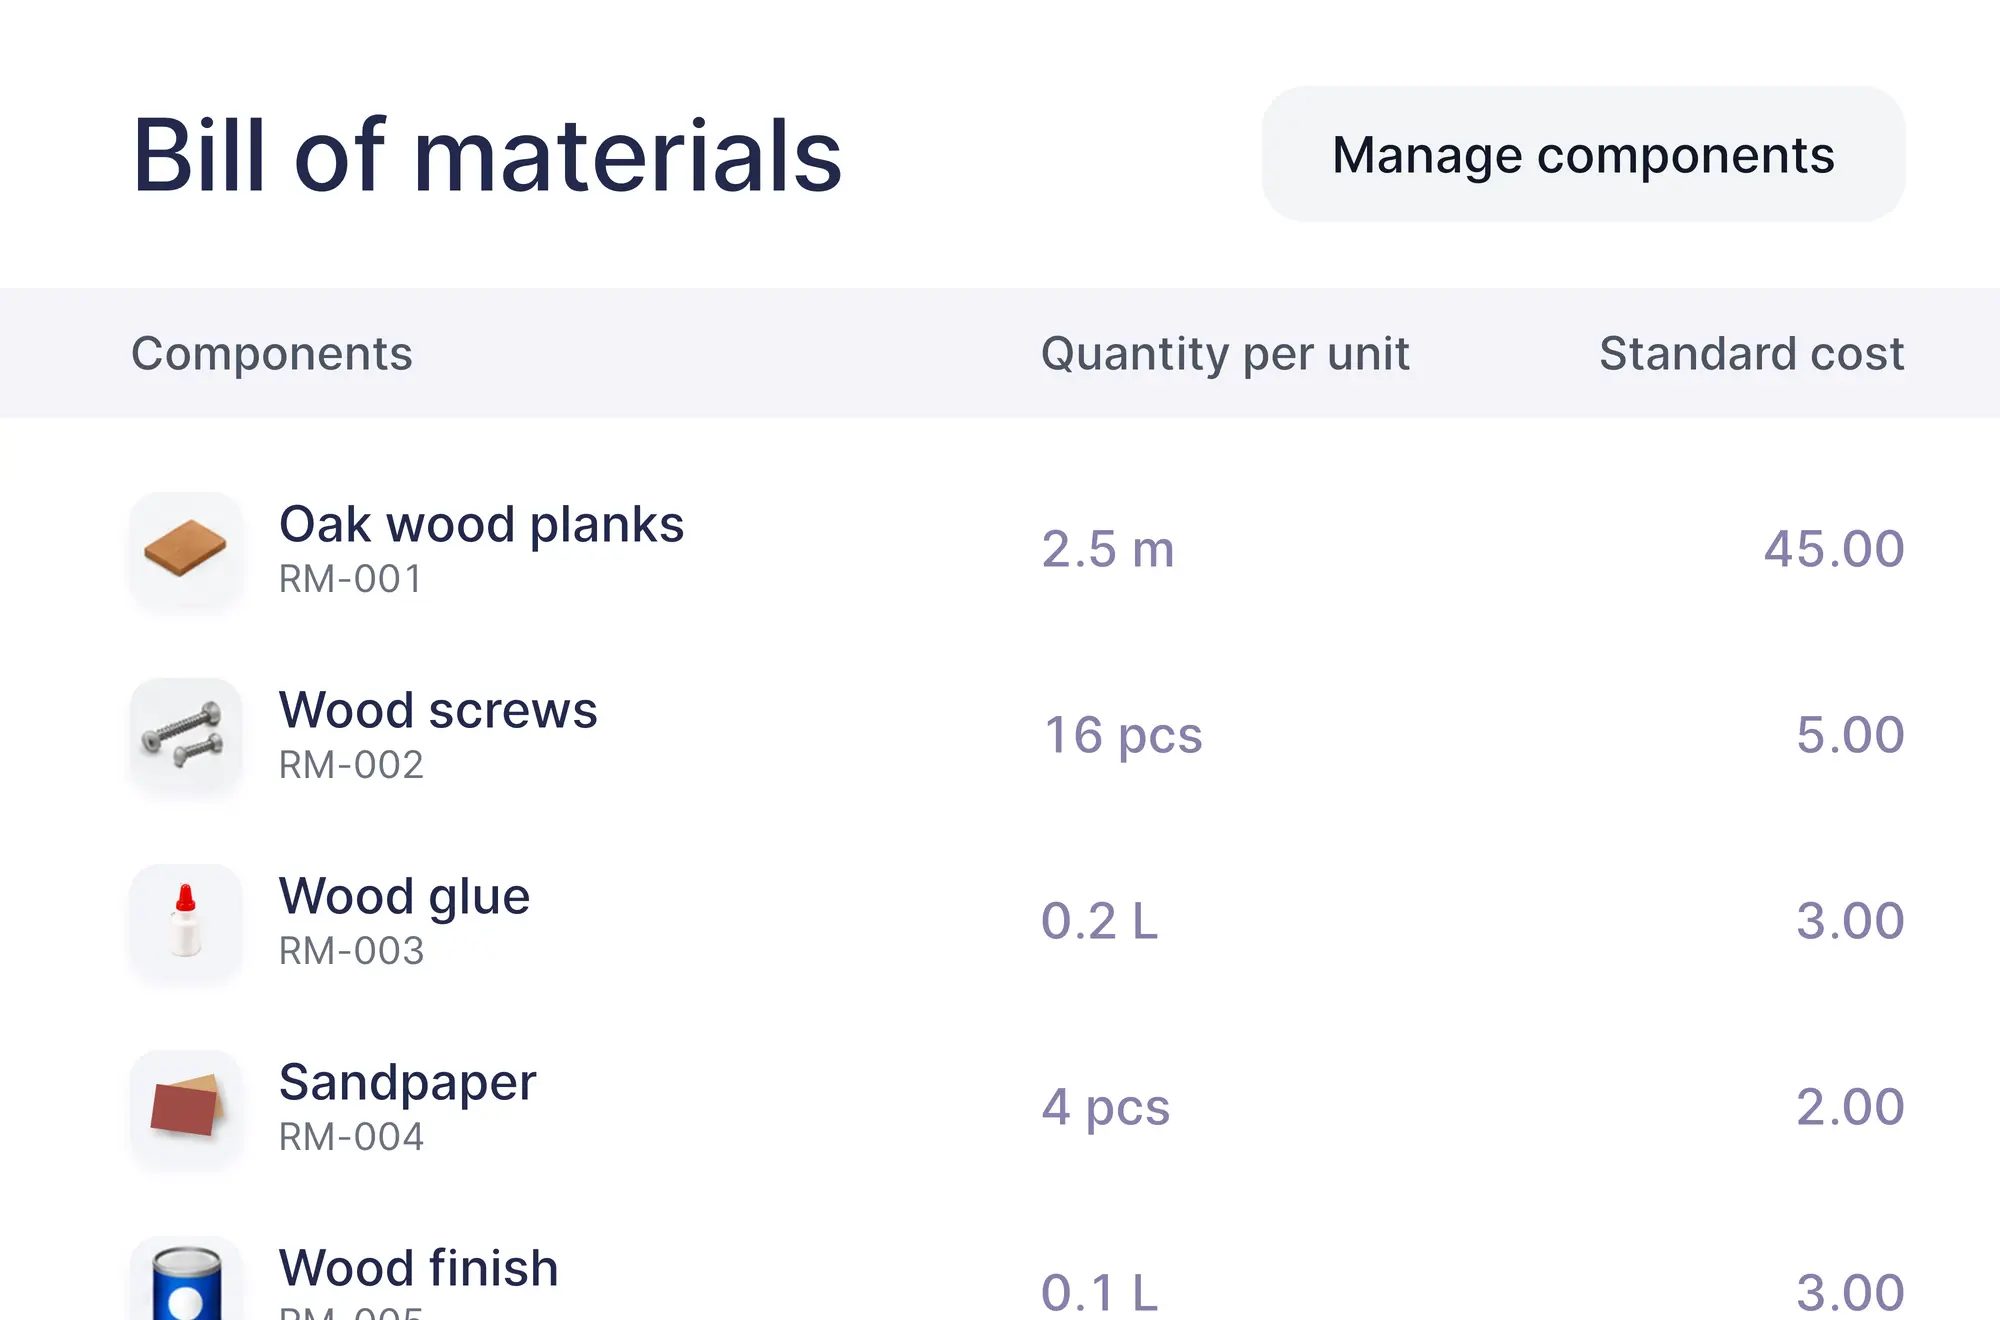This screenshot has height=1320, width=2000.
Task: Click the RM-004 code
Action: [x=351, y=1137]
